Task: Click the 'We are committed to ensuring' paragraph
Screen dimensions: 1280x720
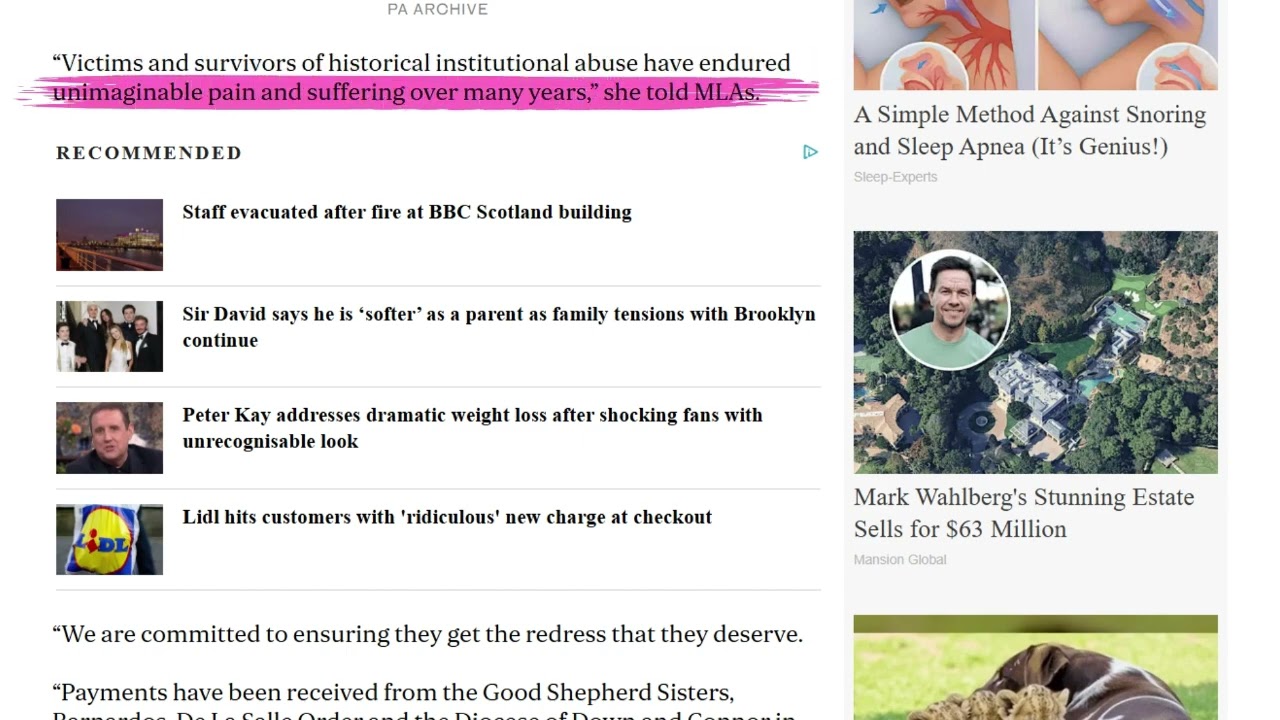Action: click(x=427, y=634)
